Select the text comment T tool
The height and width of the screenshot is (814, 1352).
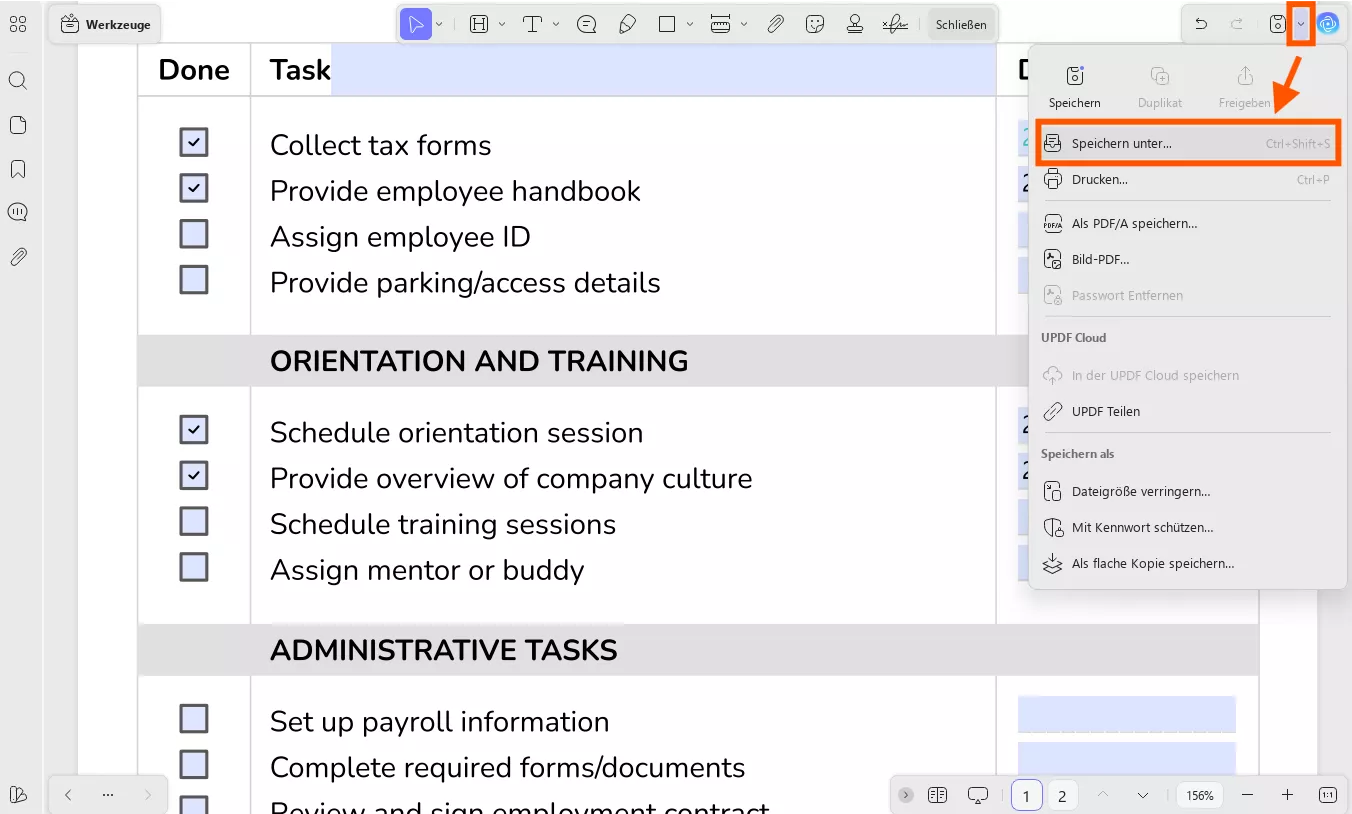[x=533, y=25]
